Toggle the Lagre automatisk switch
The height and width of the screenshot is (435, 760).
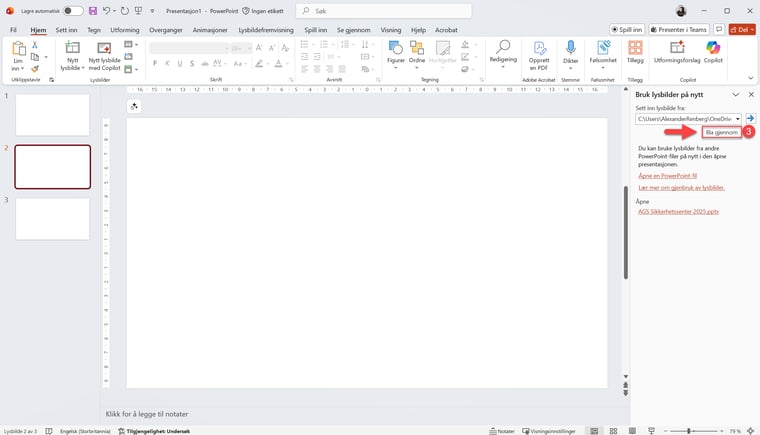pyautogui.click(x=73, y=11)
